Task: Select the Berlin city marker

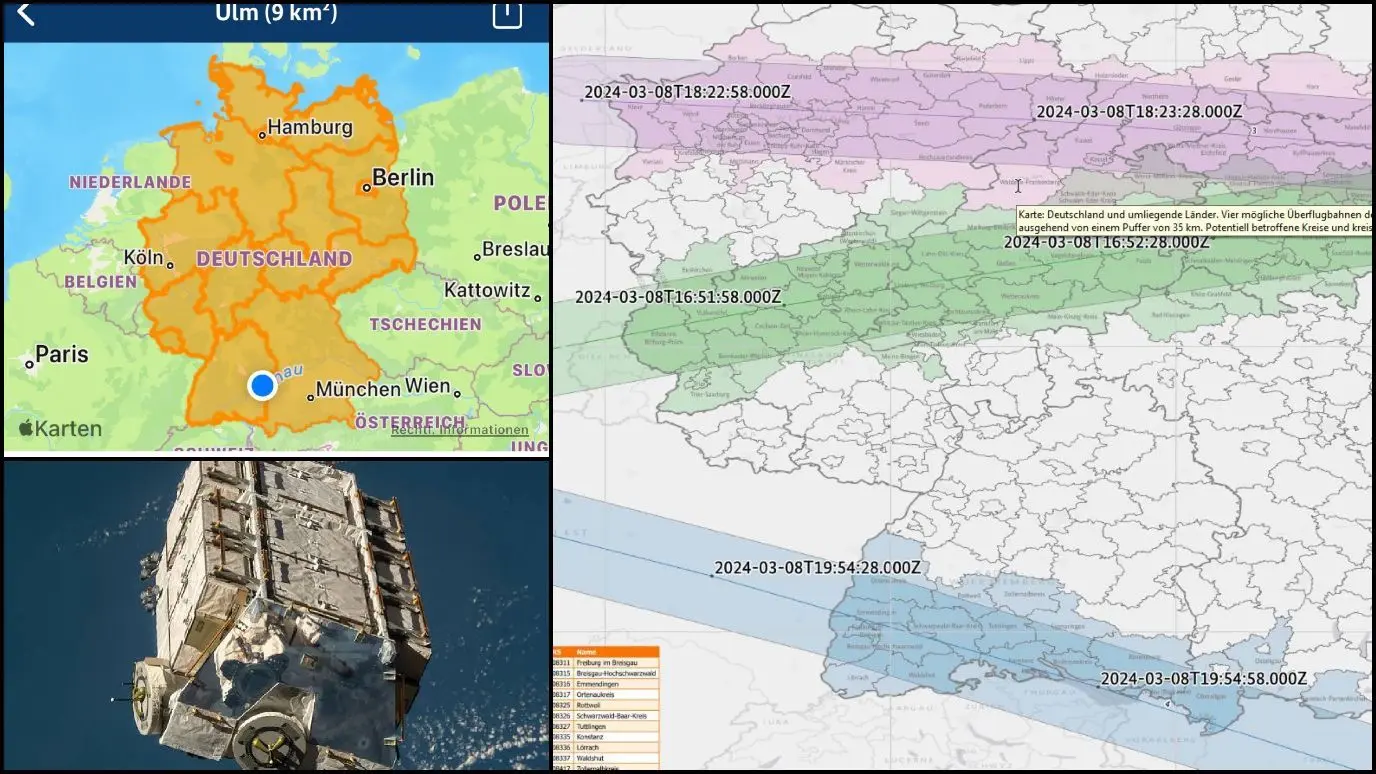Action: [x=367, y=186]
